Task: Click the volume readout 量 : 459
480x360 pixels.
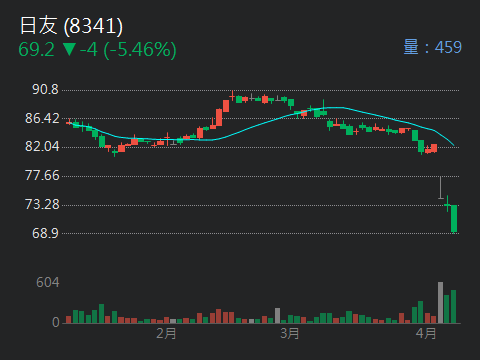Action: coord(432,47)
